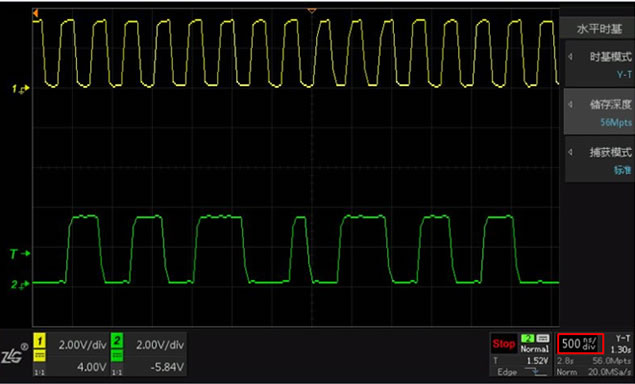
Task: Expand the 储存深度 56Mpts option
Action: [599, 112]
